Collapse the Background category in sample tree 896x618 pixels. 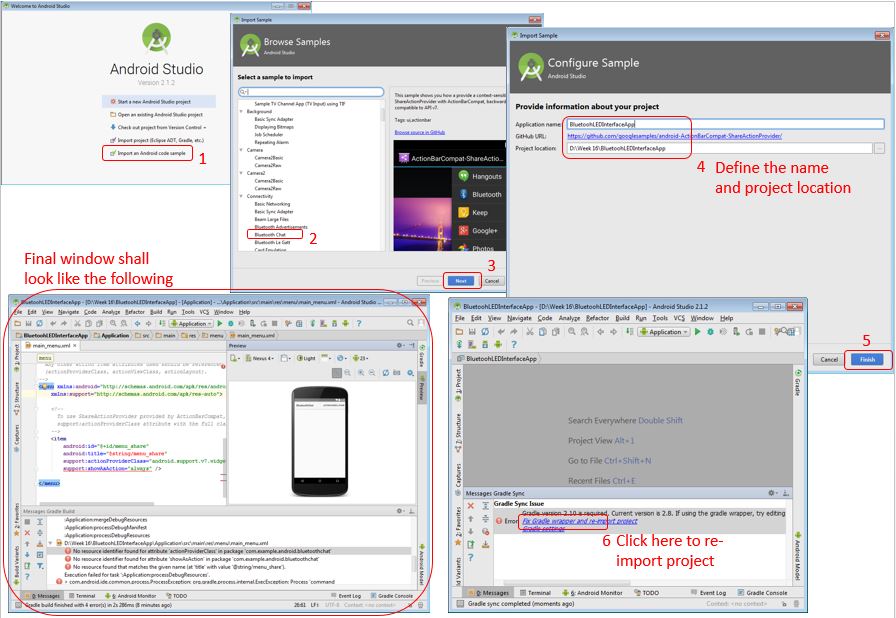(242, 111)
